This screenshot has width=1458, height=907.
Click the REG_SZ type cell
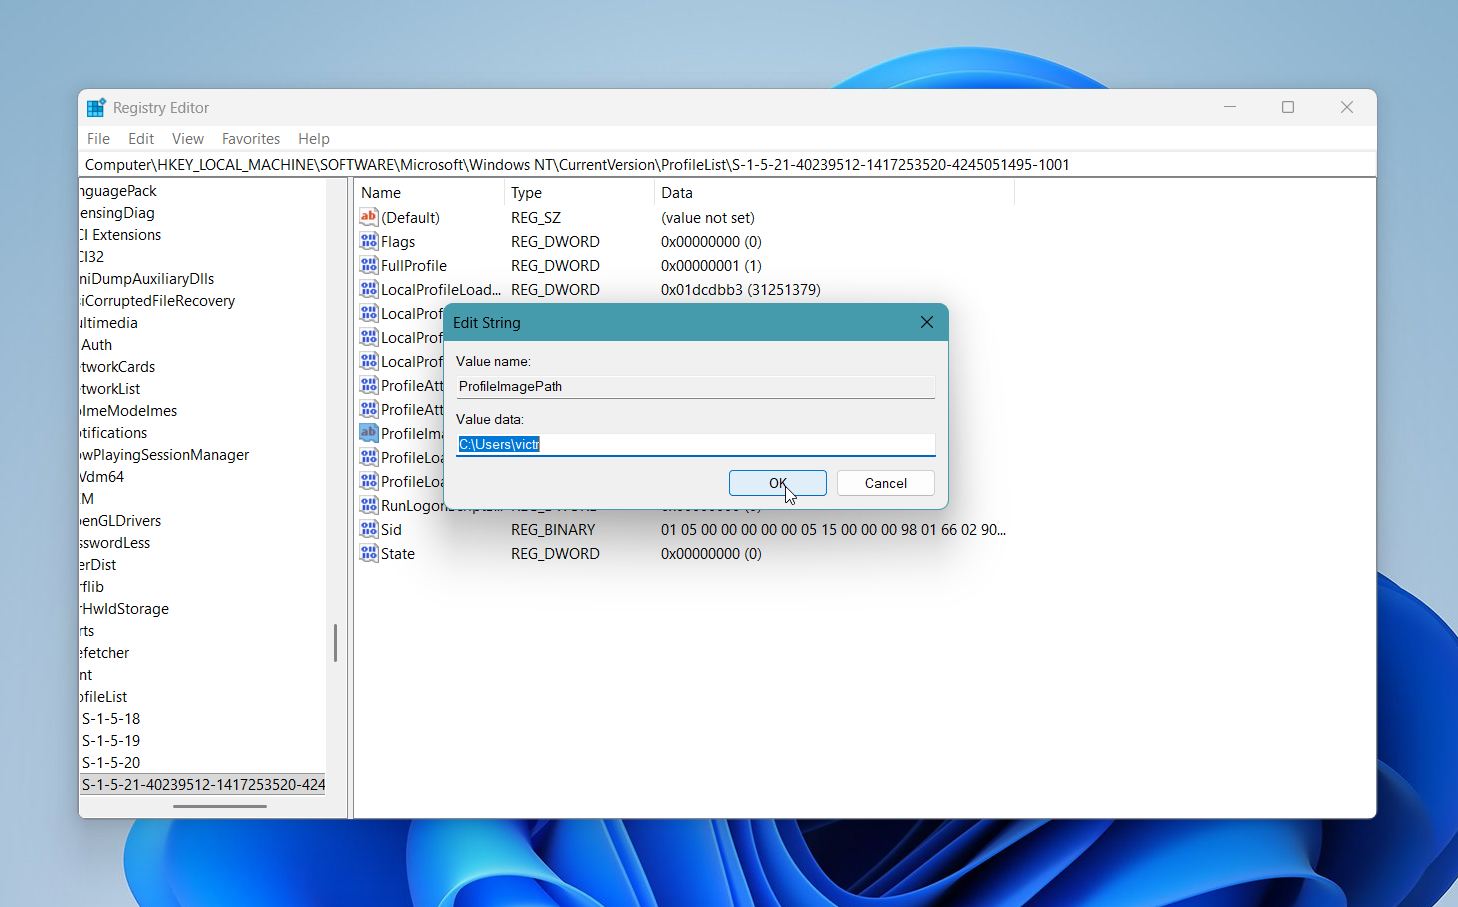pos(536,217)
